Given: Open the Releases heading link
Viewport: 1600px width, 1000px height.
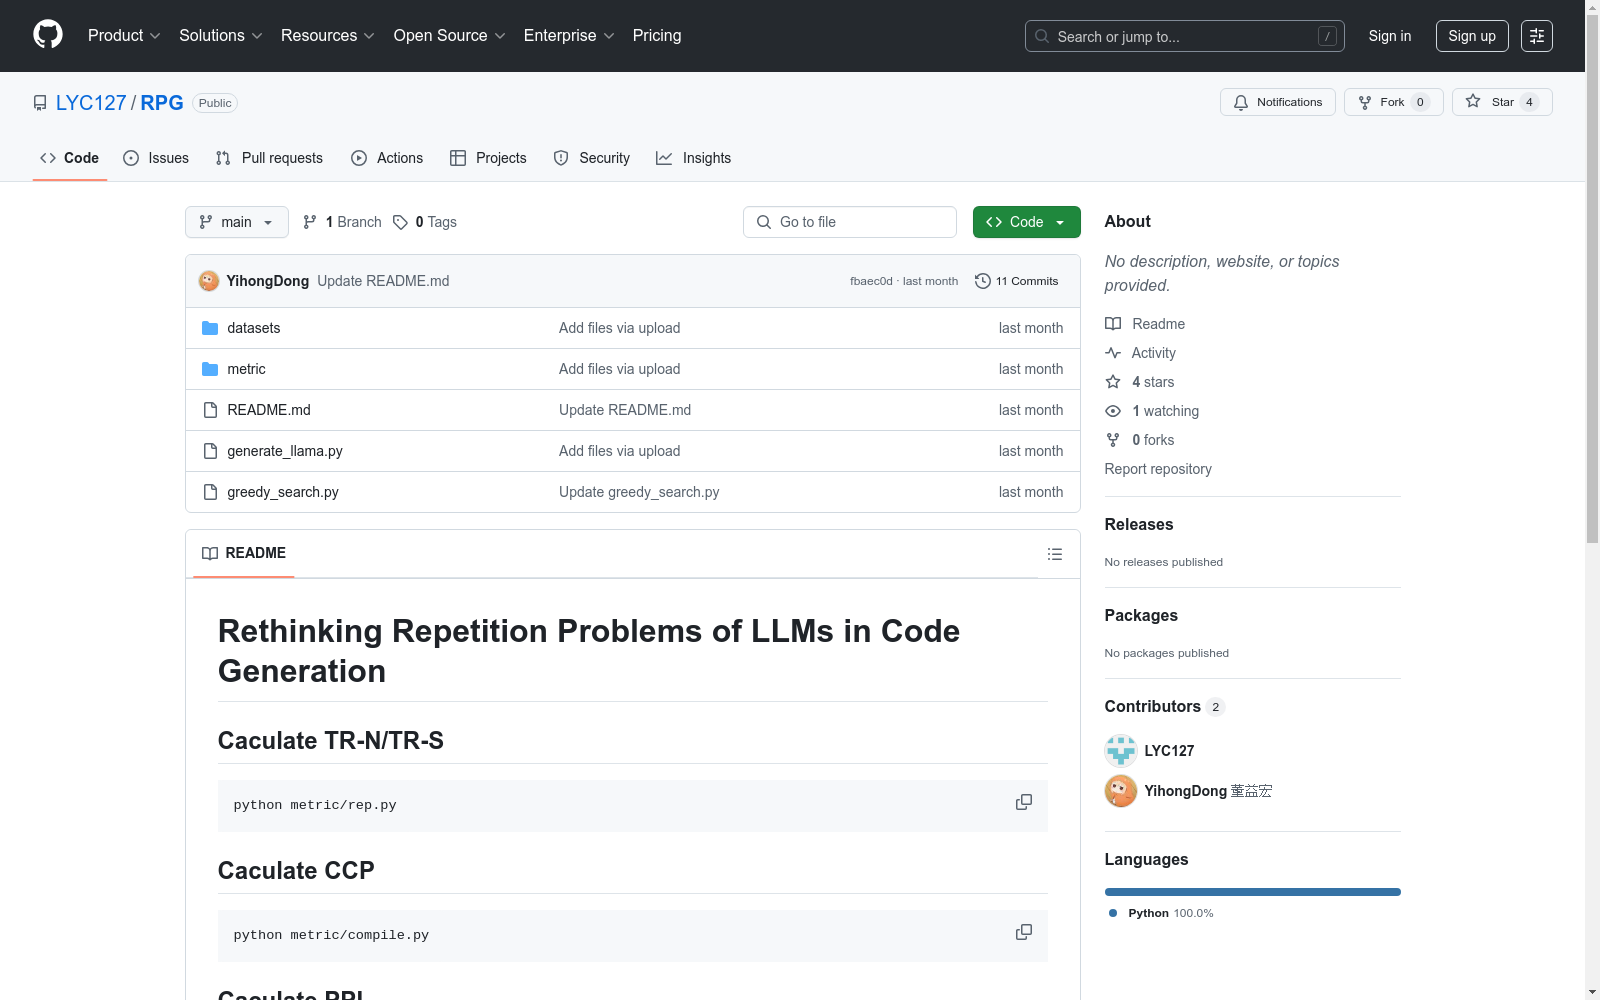Looking at the screenshot, I should point(1139,524).
